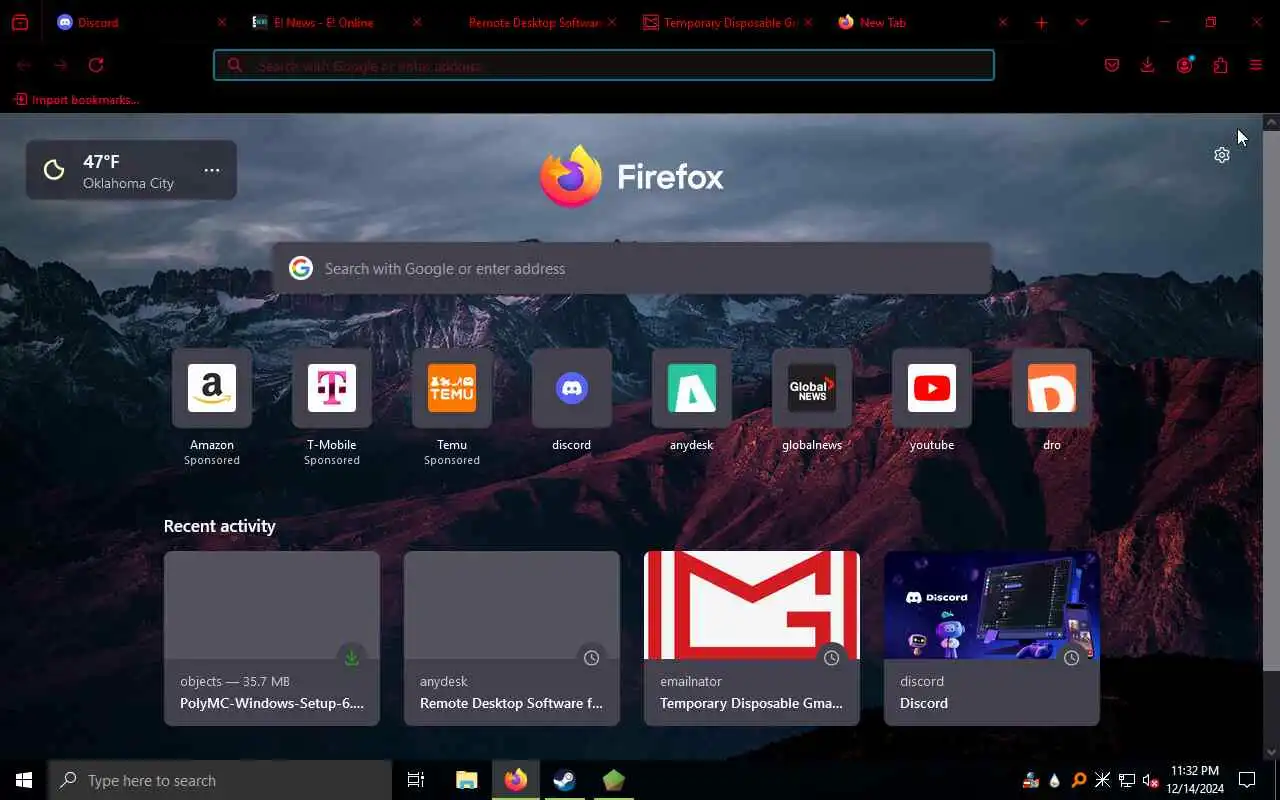Close the Discord tab
Screen dimensions: 1280x800
[x=222, y=22]
